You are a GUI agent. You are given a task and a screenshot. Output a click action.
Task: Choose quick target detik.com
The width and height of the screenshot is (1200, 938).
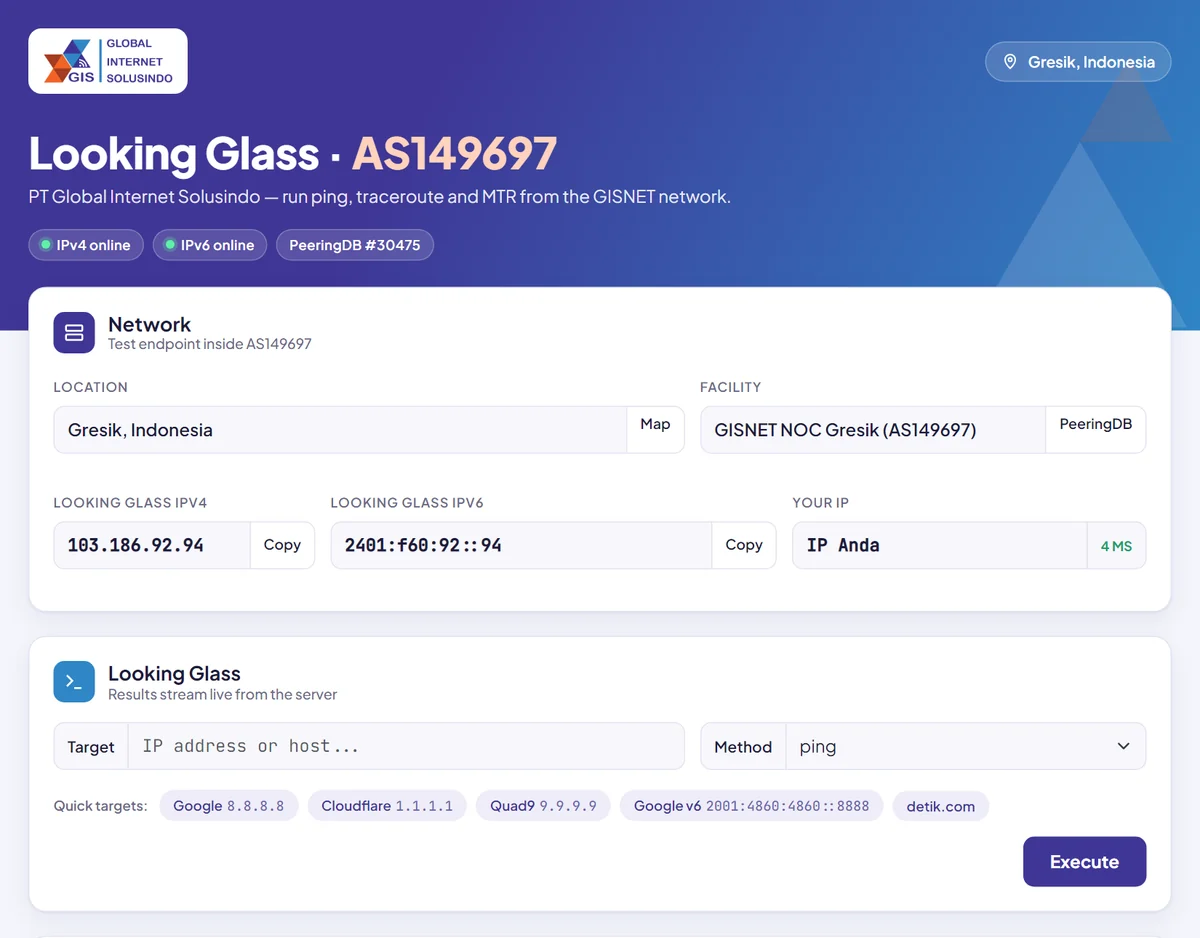point(941,806)
